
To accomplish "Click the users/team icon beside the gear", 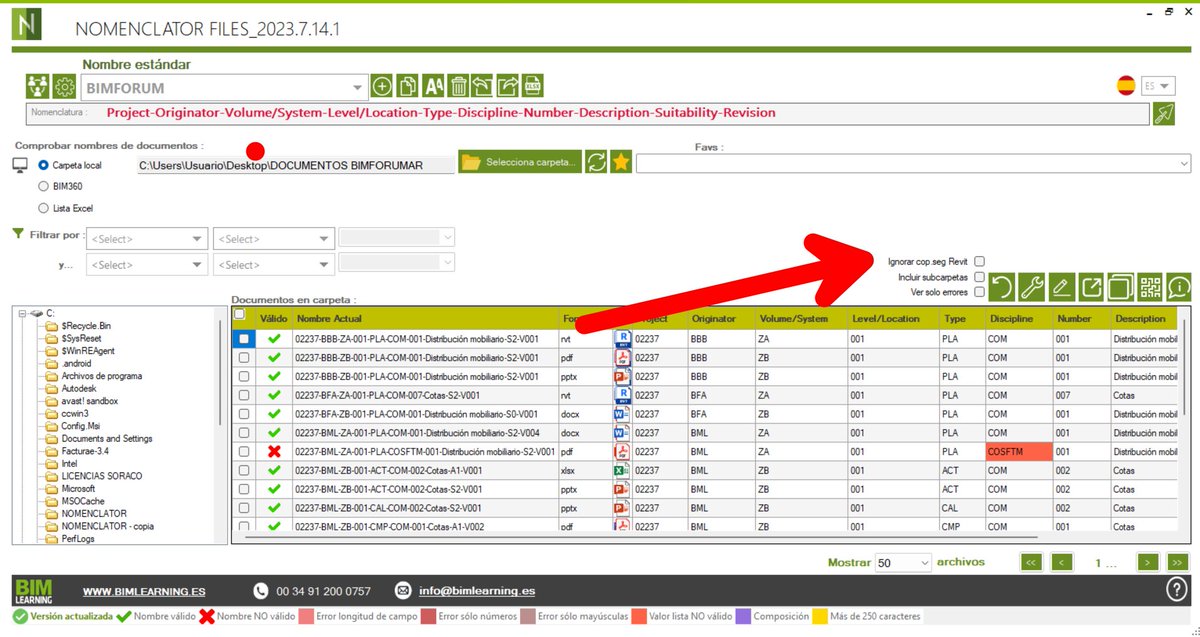I will tap(38, 86).
